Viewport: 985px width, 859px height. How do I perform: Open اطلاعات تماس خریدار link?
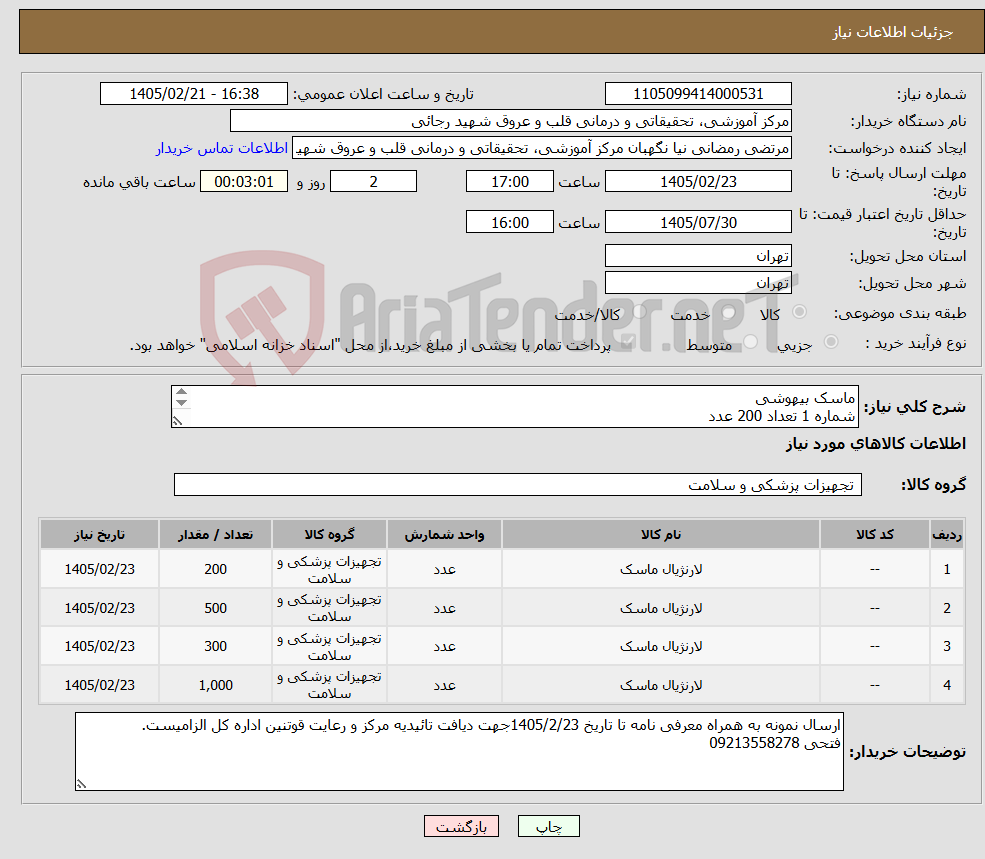[222, 148]
